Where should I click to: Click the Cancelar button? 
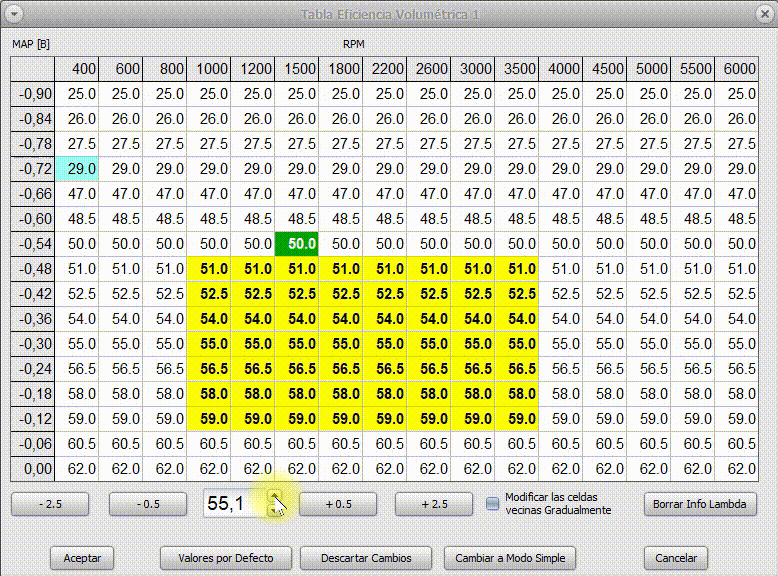676,558
